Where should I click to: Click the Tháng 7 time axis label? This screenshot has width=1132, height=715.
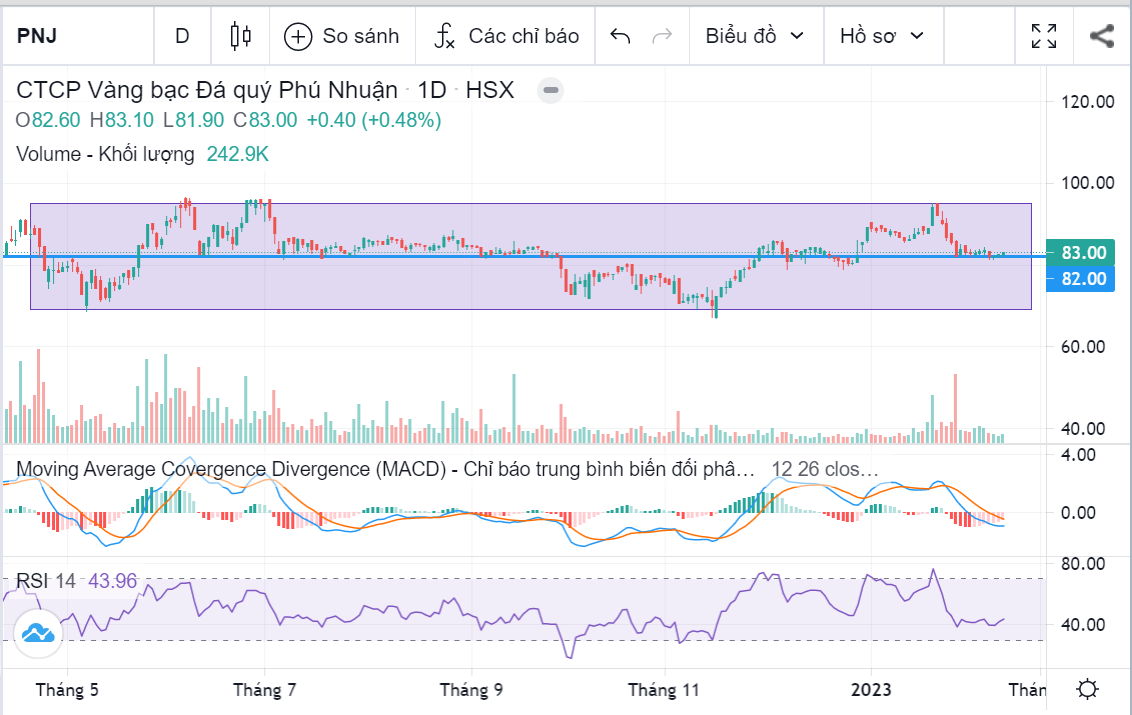tap(265, 690)
